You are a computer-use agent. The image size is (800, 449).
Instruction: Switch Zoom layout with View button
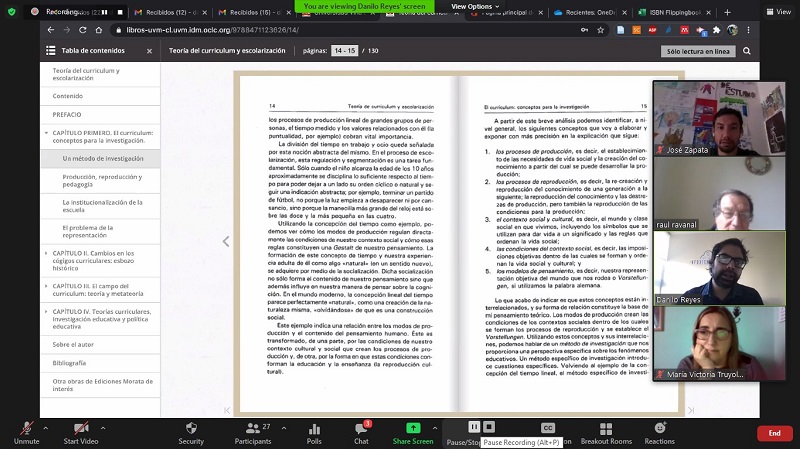[779, 11]
